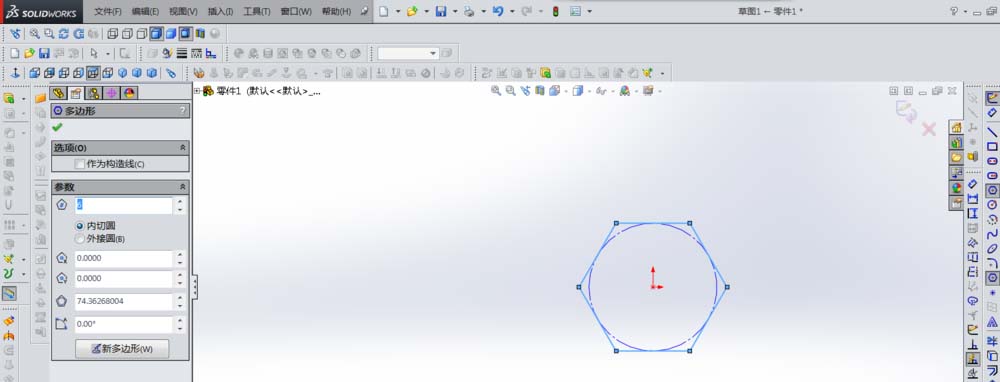Viewport: 1000px width, 382px height.
Task: Open the empty combo box in the toolbar
Action: coord(408,54)
